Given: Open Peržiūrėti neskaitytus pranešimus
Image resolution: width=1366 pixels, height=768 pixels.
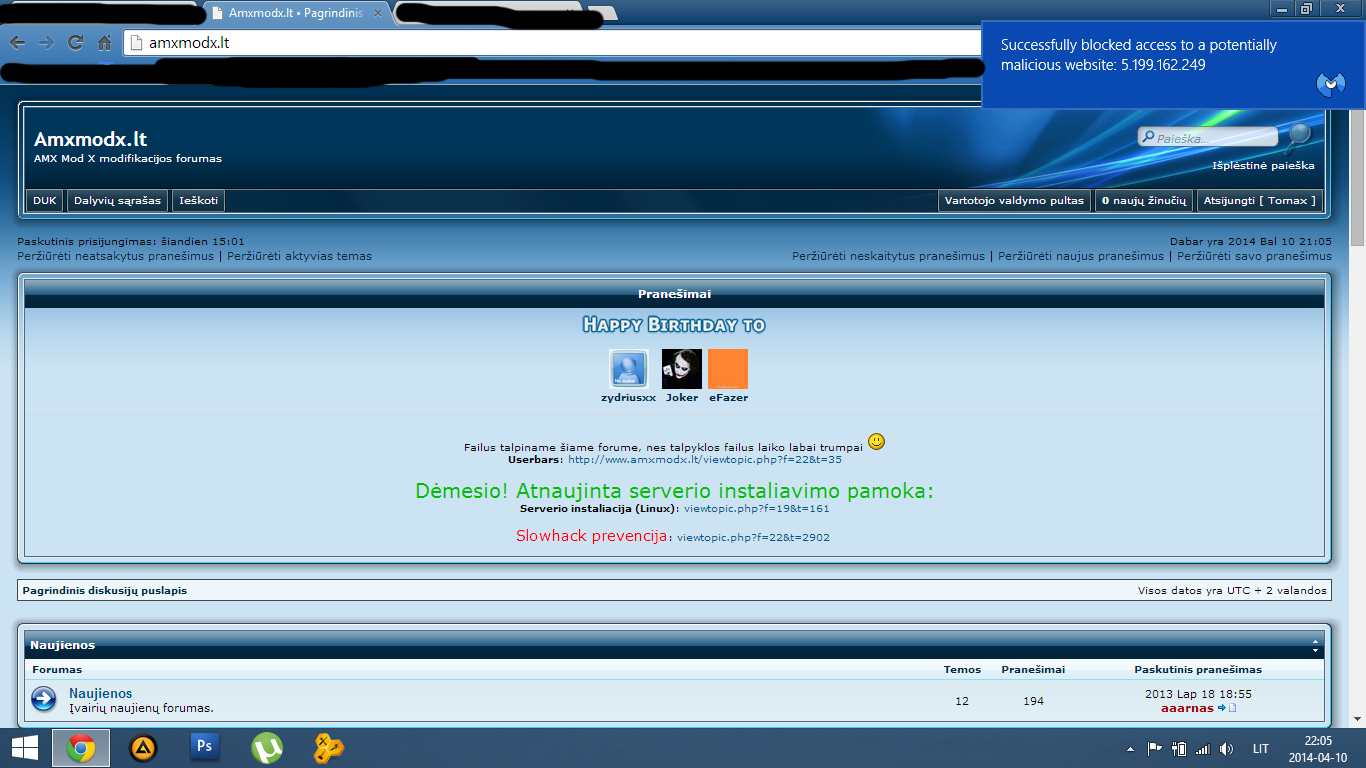Looking at the screenshot, I should [x=888, y=256].
